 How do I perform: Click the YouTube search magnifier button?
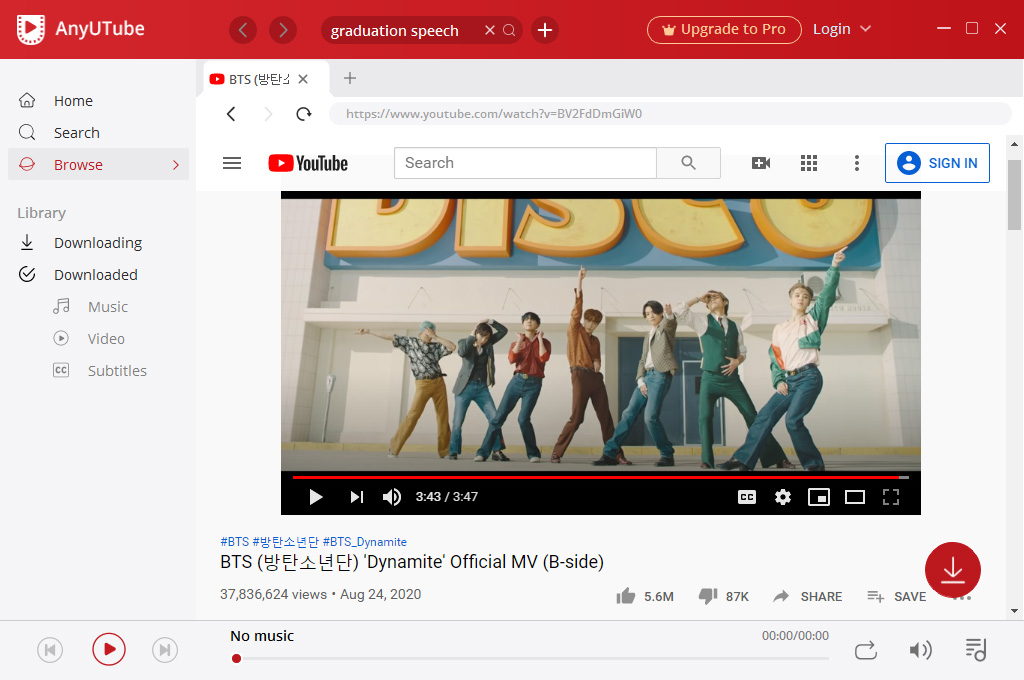coord(688,163)
